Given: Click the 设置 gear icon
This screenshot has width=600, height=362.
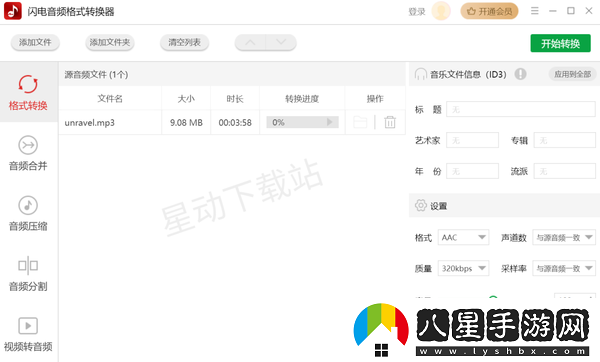Looking at the screenshot, I should 421,205.
